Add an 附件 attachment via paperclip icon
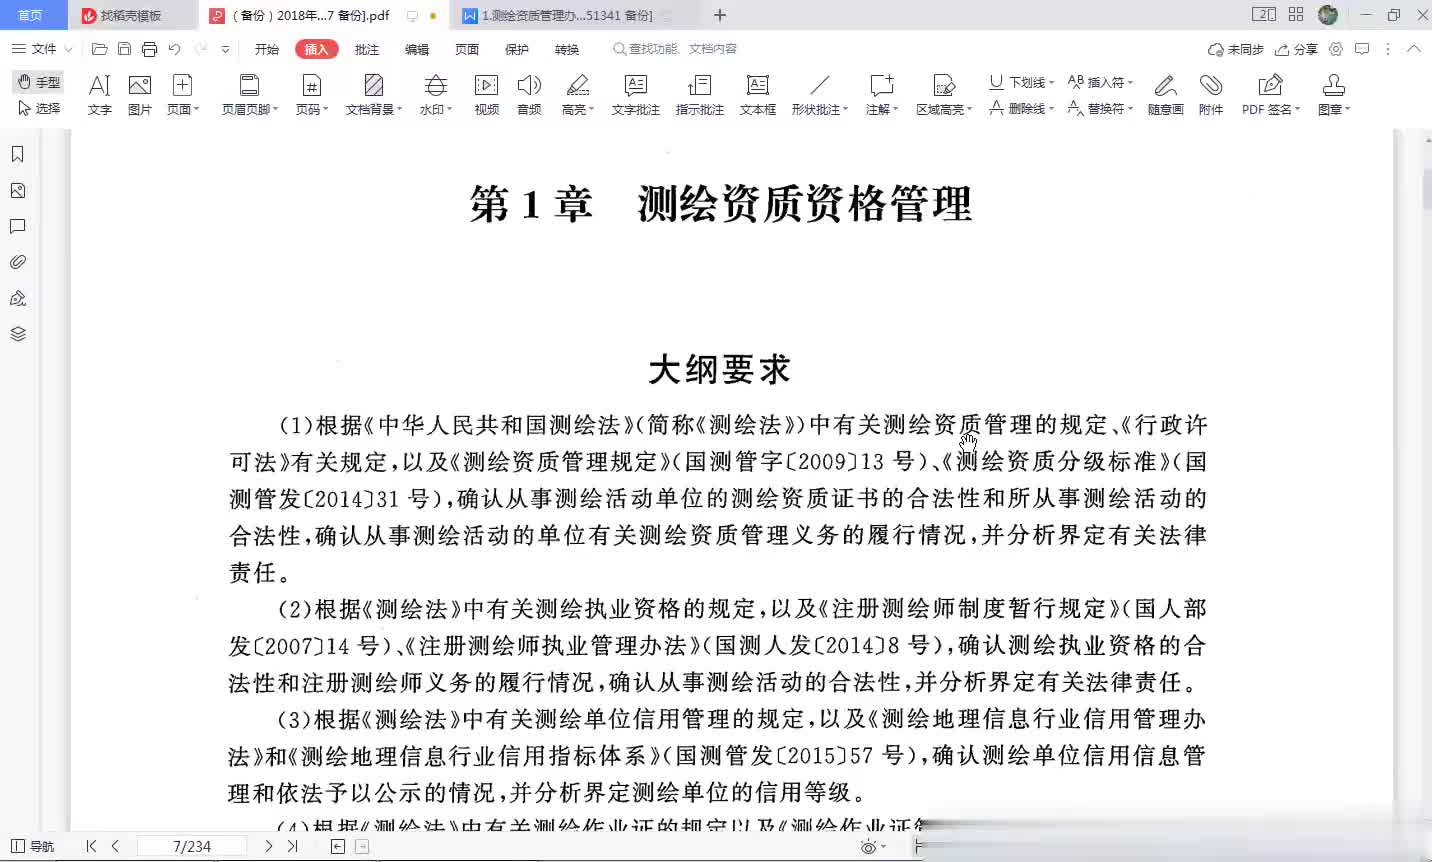This screenshot has height=862, width=1432. tap(1210, 95)
